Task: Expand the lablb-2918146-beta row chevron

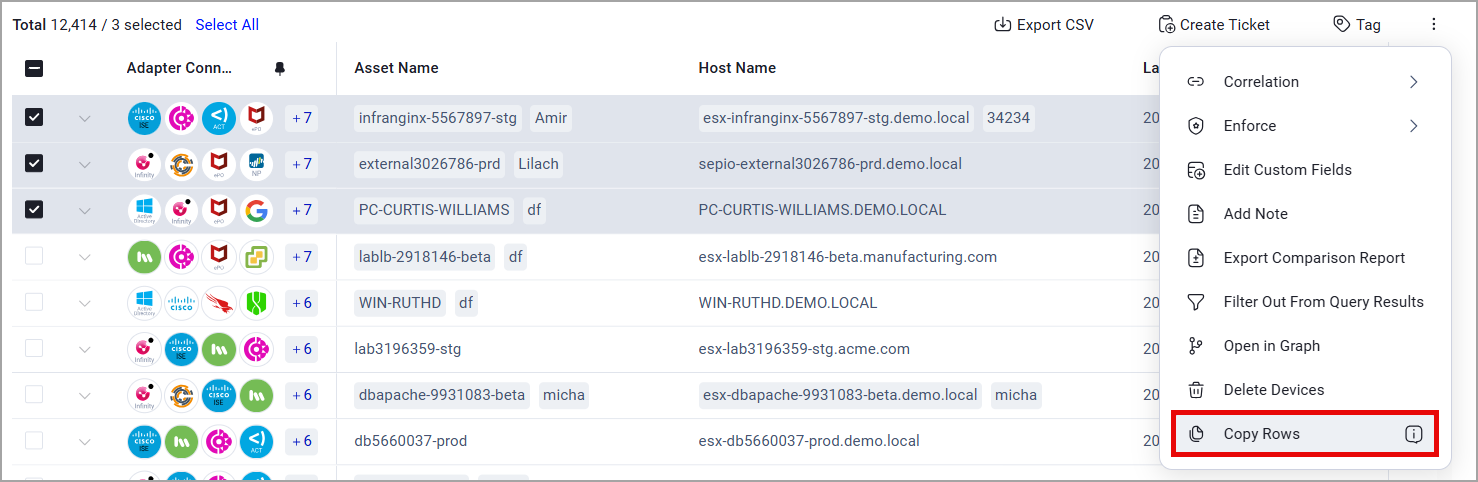Action: pyautogui.click(x=84, y=258)
